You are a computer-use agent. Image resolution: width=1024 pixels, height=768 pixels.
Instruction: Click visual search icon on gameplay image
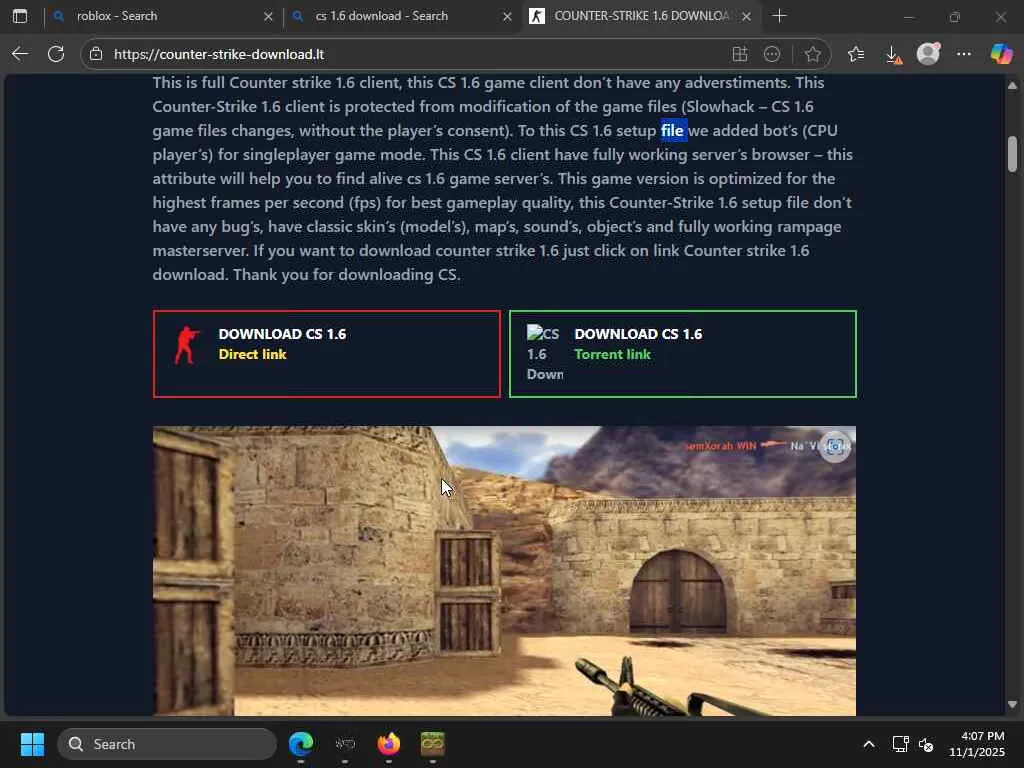click(835, 447)
